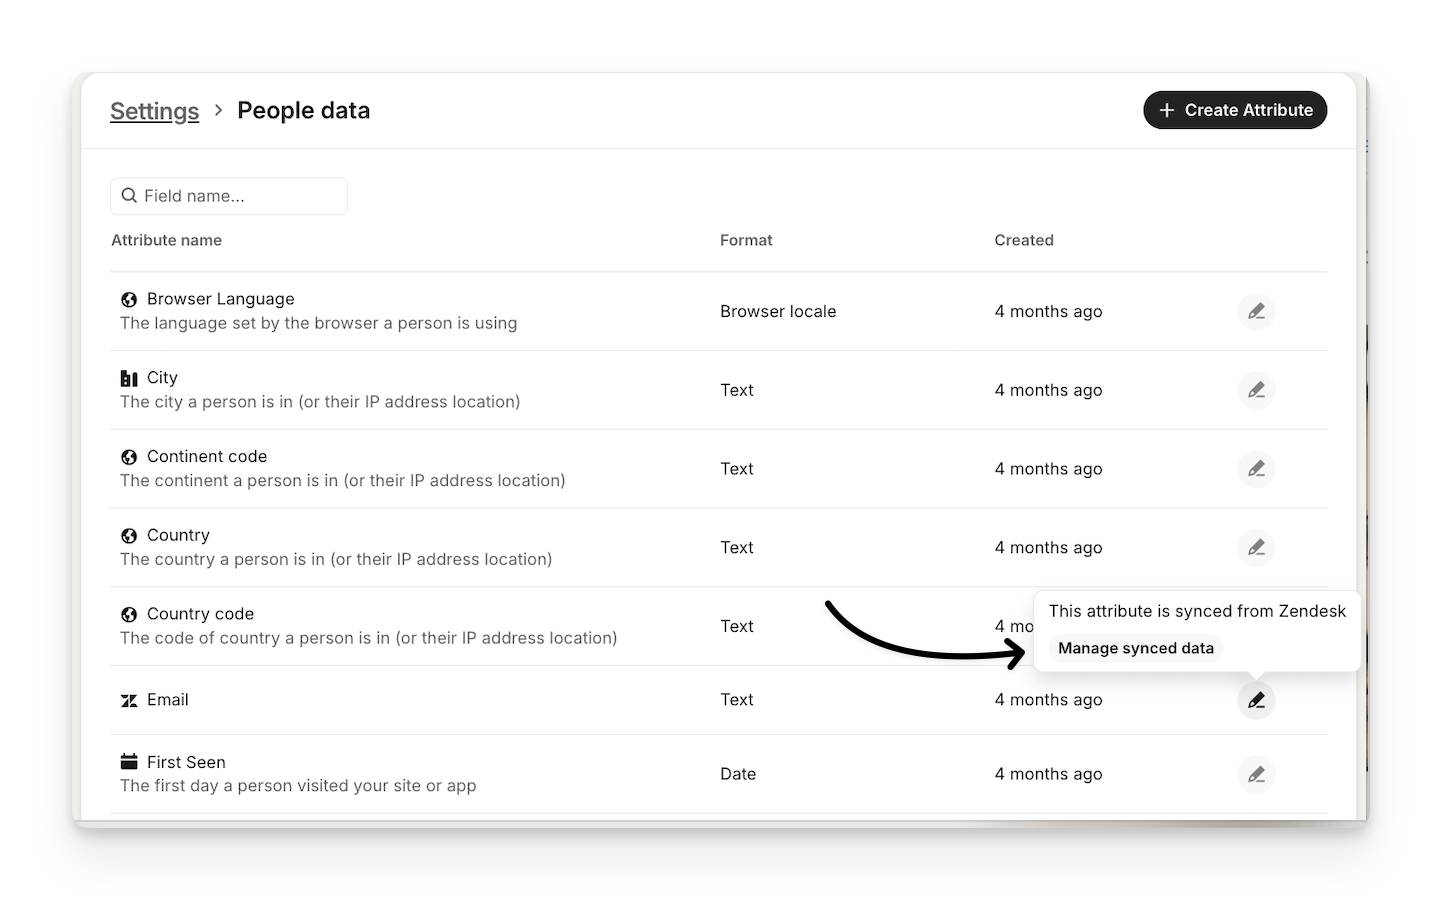Screen dimensions: 1442x900
Task: Click the Format column header
Action: pos(746,240)
